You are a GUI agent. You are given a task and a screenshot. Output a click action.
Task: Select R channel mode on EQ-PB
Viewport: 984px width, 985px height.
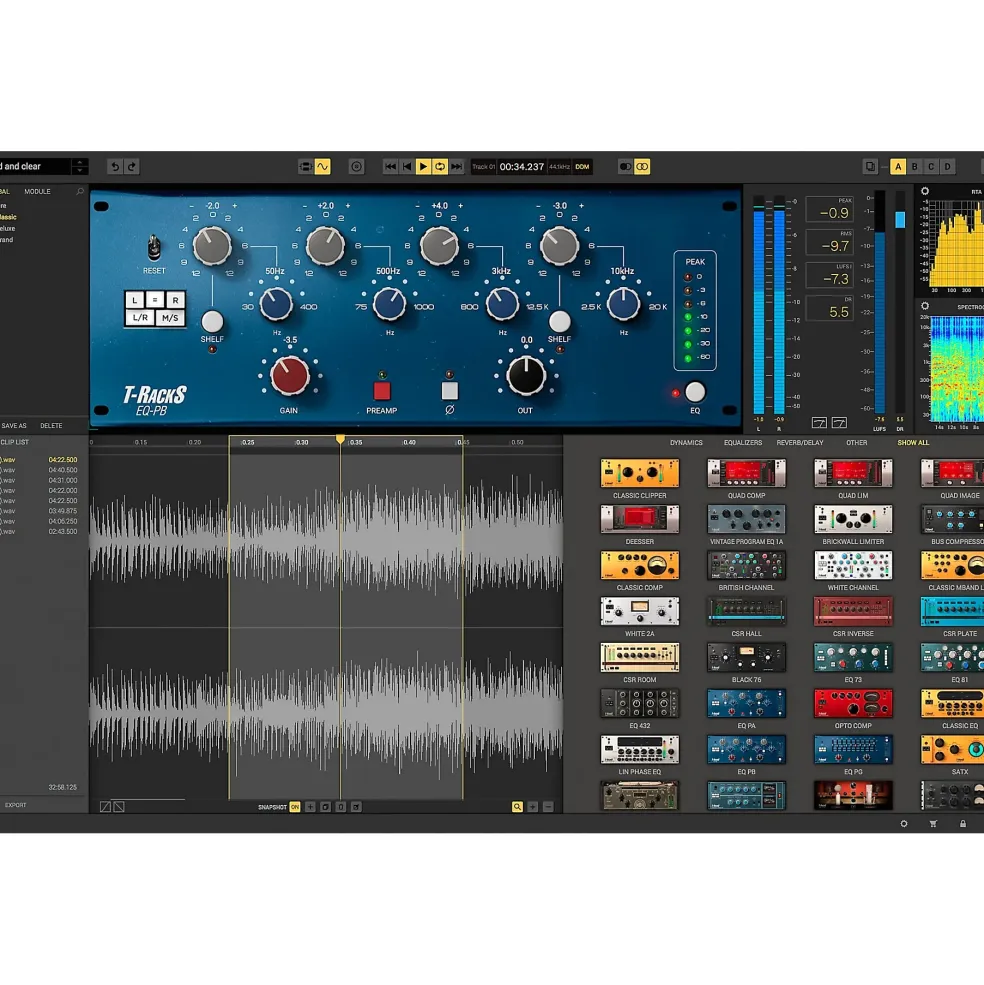pyautogui.click(x=175, y=300)
